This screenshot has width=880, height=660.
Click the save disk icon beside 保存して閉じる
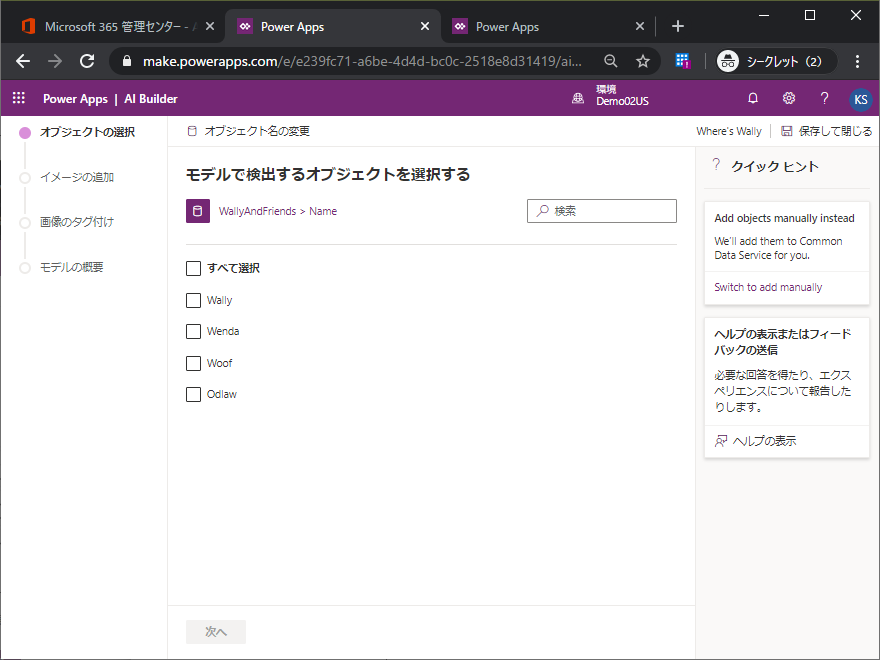pos(786,131)
